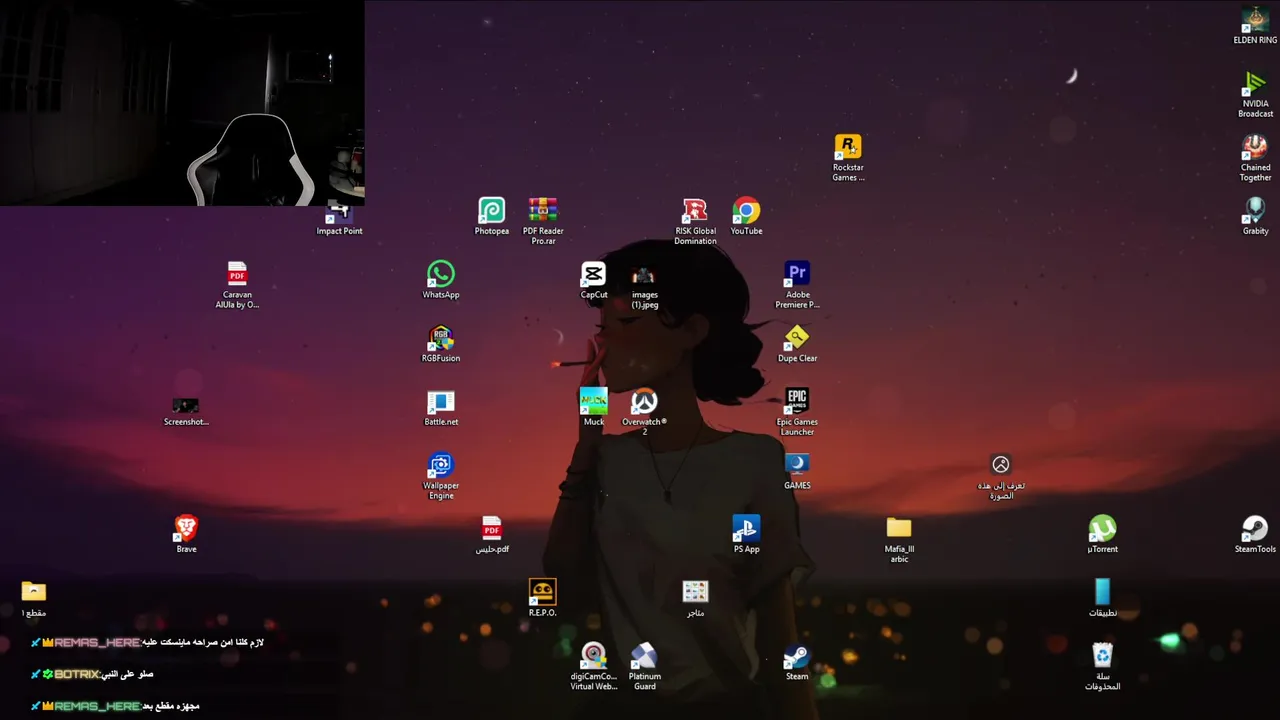Launch Wallpaper Engine shortcut
This screenshot has width=1280, height=720.
click(441, 476)
